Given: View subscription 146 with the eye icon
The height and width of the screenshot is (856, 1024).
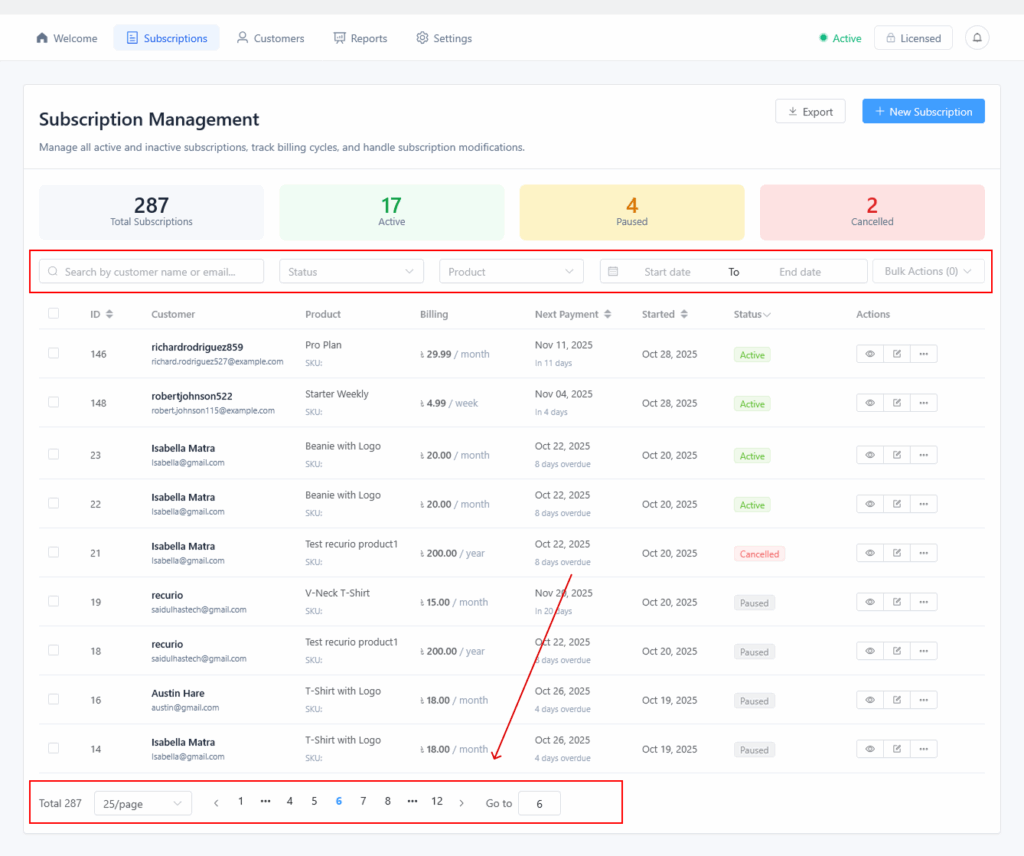Looking at the screenshot, I should tap(870, 354).
